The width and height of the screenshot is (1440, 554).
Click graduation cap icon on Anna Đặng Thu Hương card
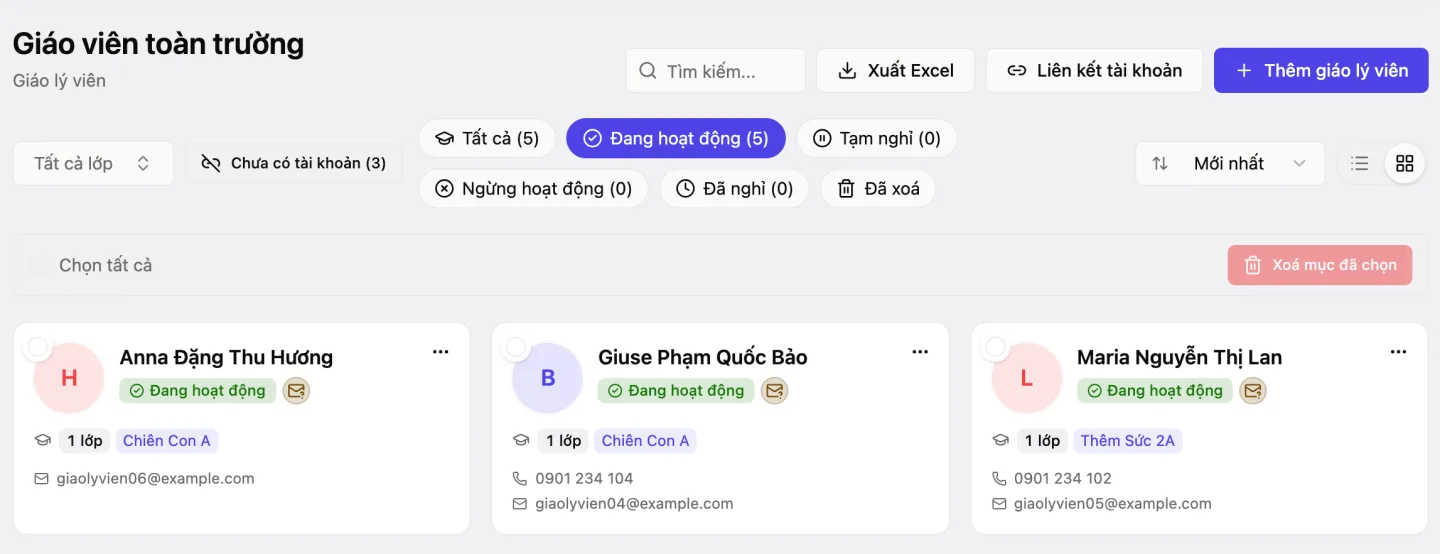[42, 441]
